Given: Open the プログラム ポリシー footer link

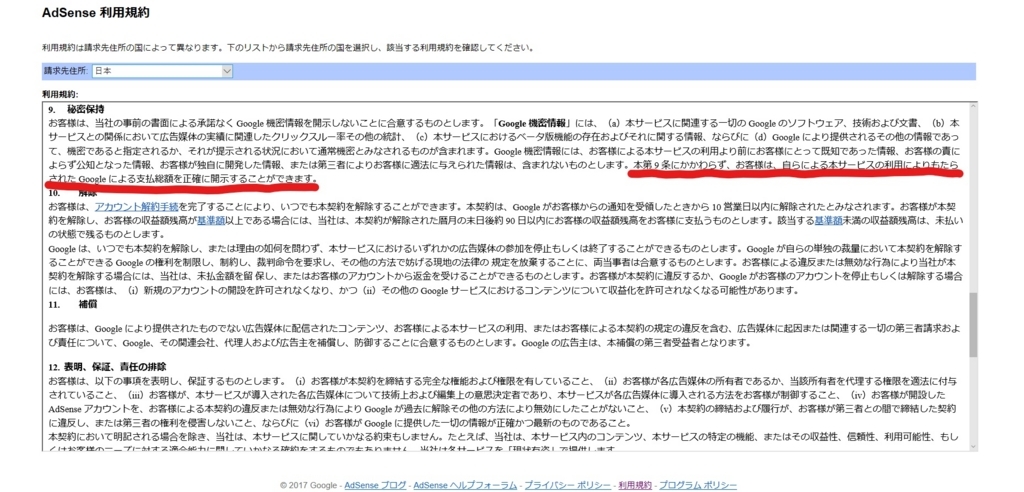Looking at the screenshot, I should click(697, 485).
